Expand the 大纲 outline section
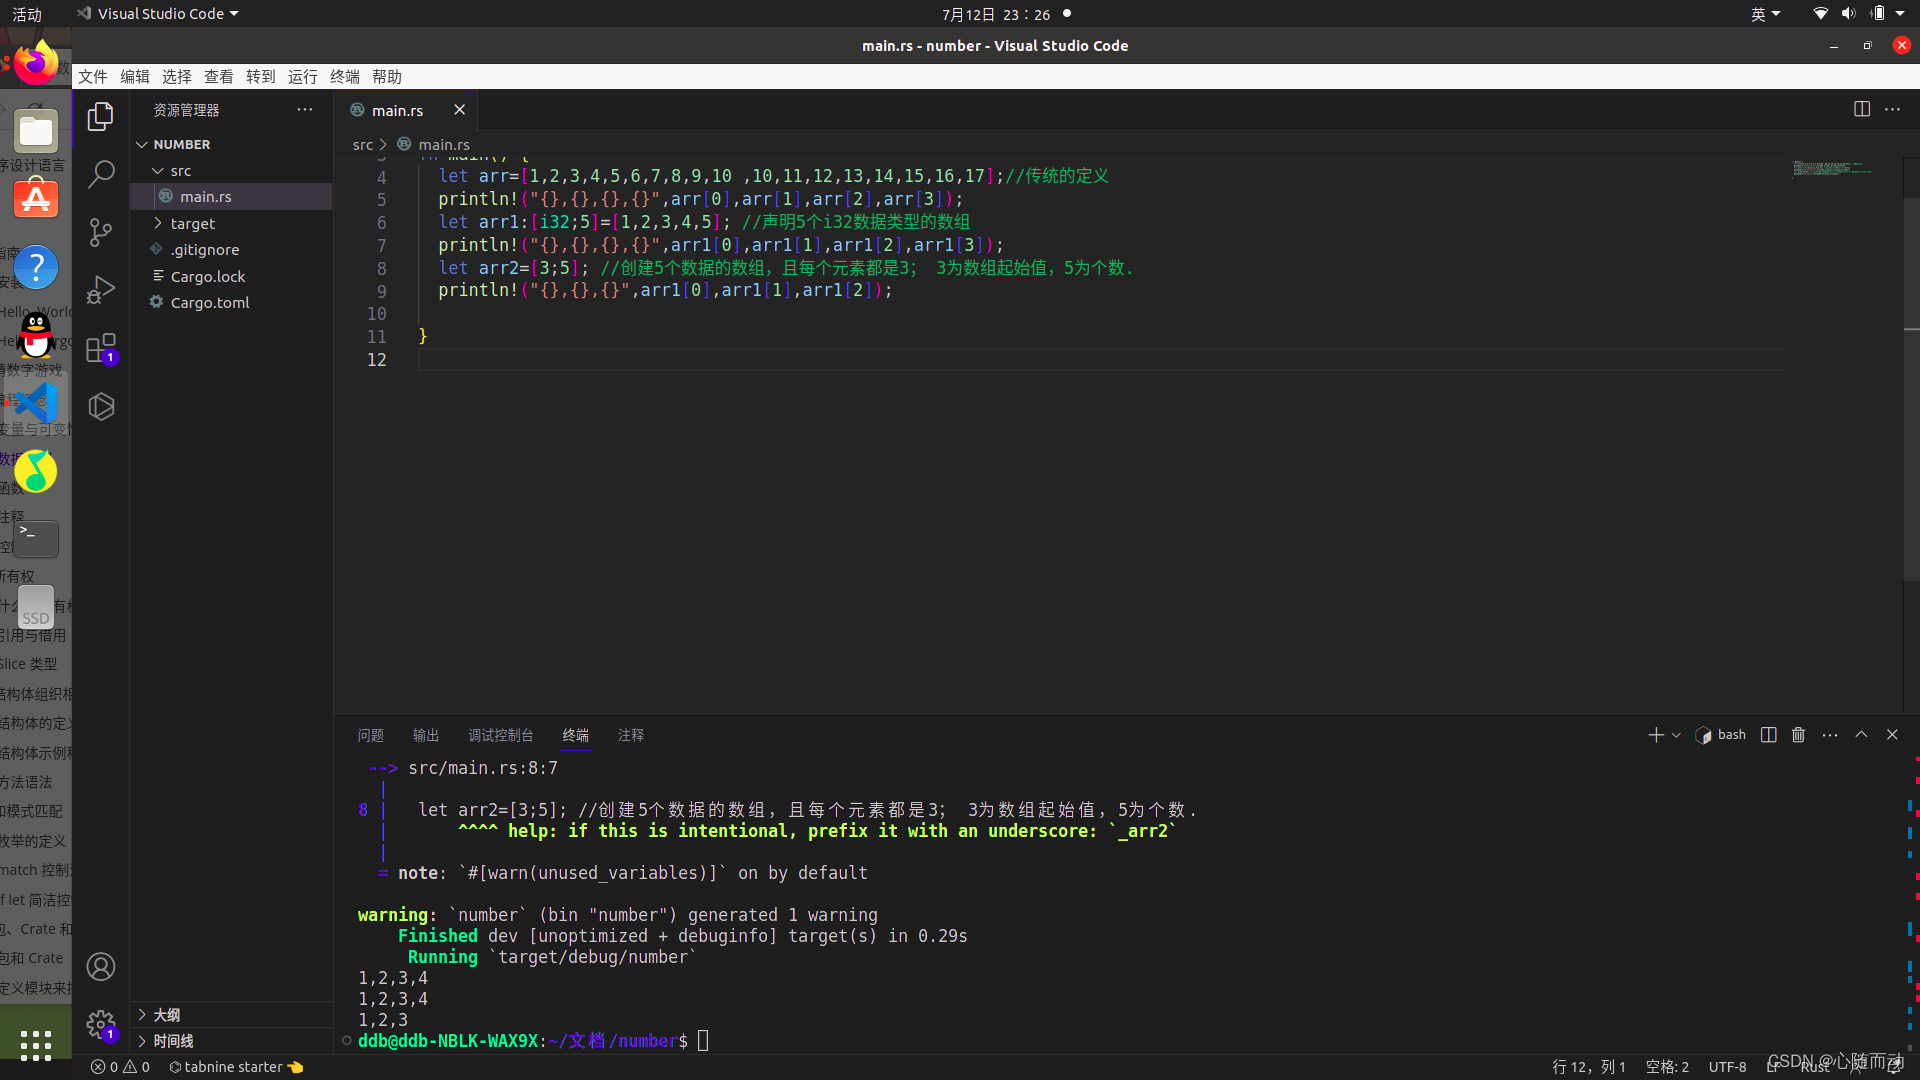The width and height of the screenshot is (1920, 1080). coord(231,1015)
